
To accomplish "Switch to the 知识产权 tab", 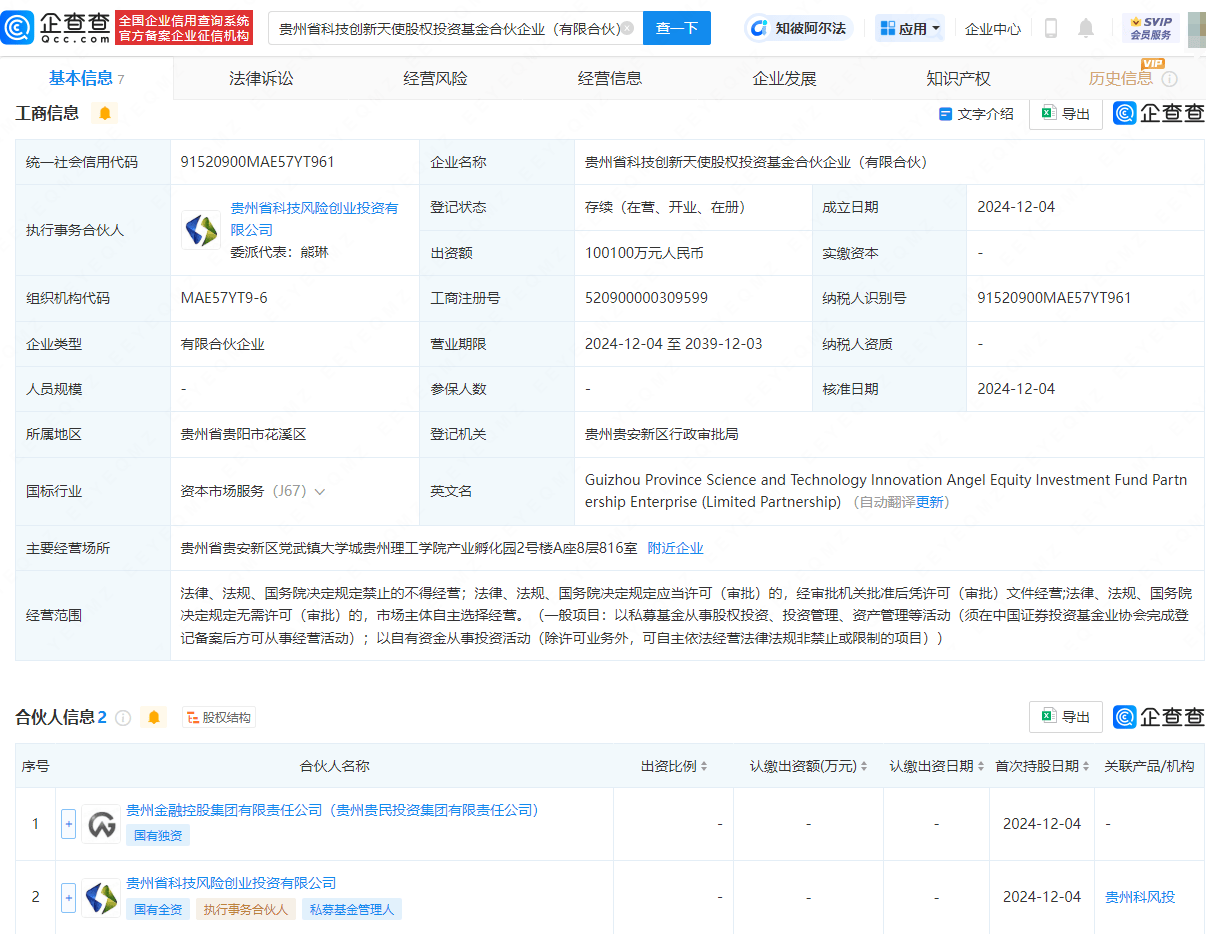I will click(x=957, y=78).
